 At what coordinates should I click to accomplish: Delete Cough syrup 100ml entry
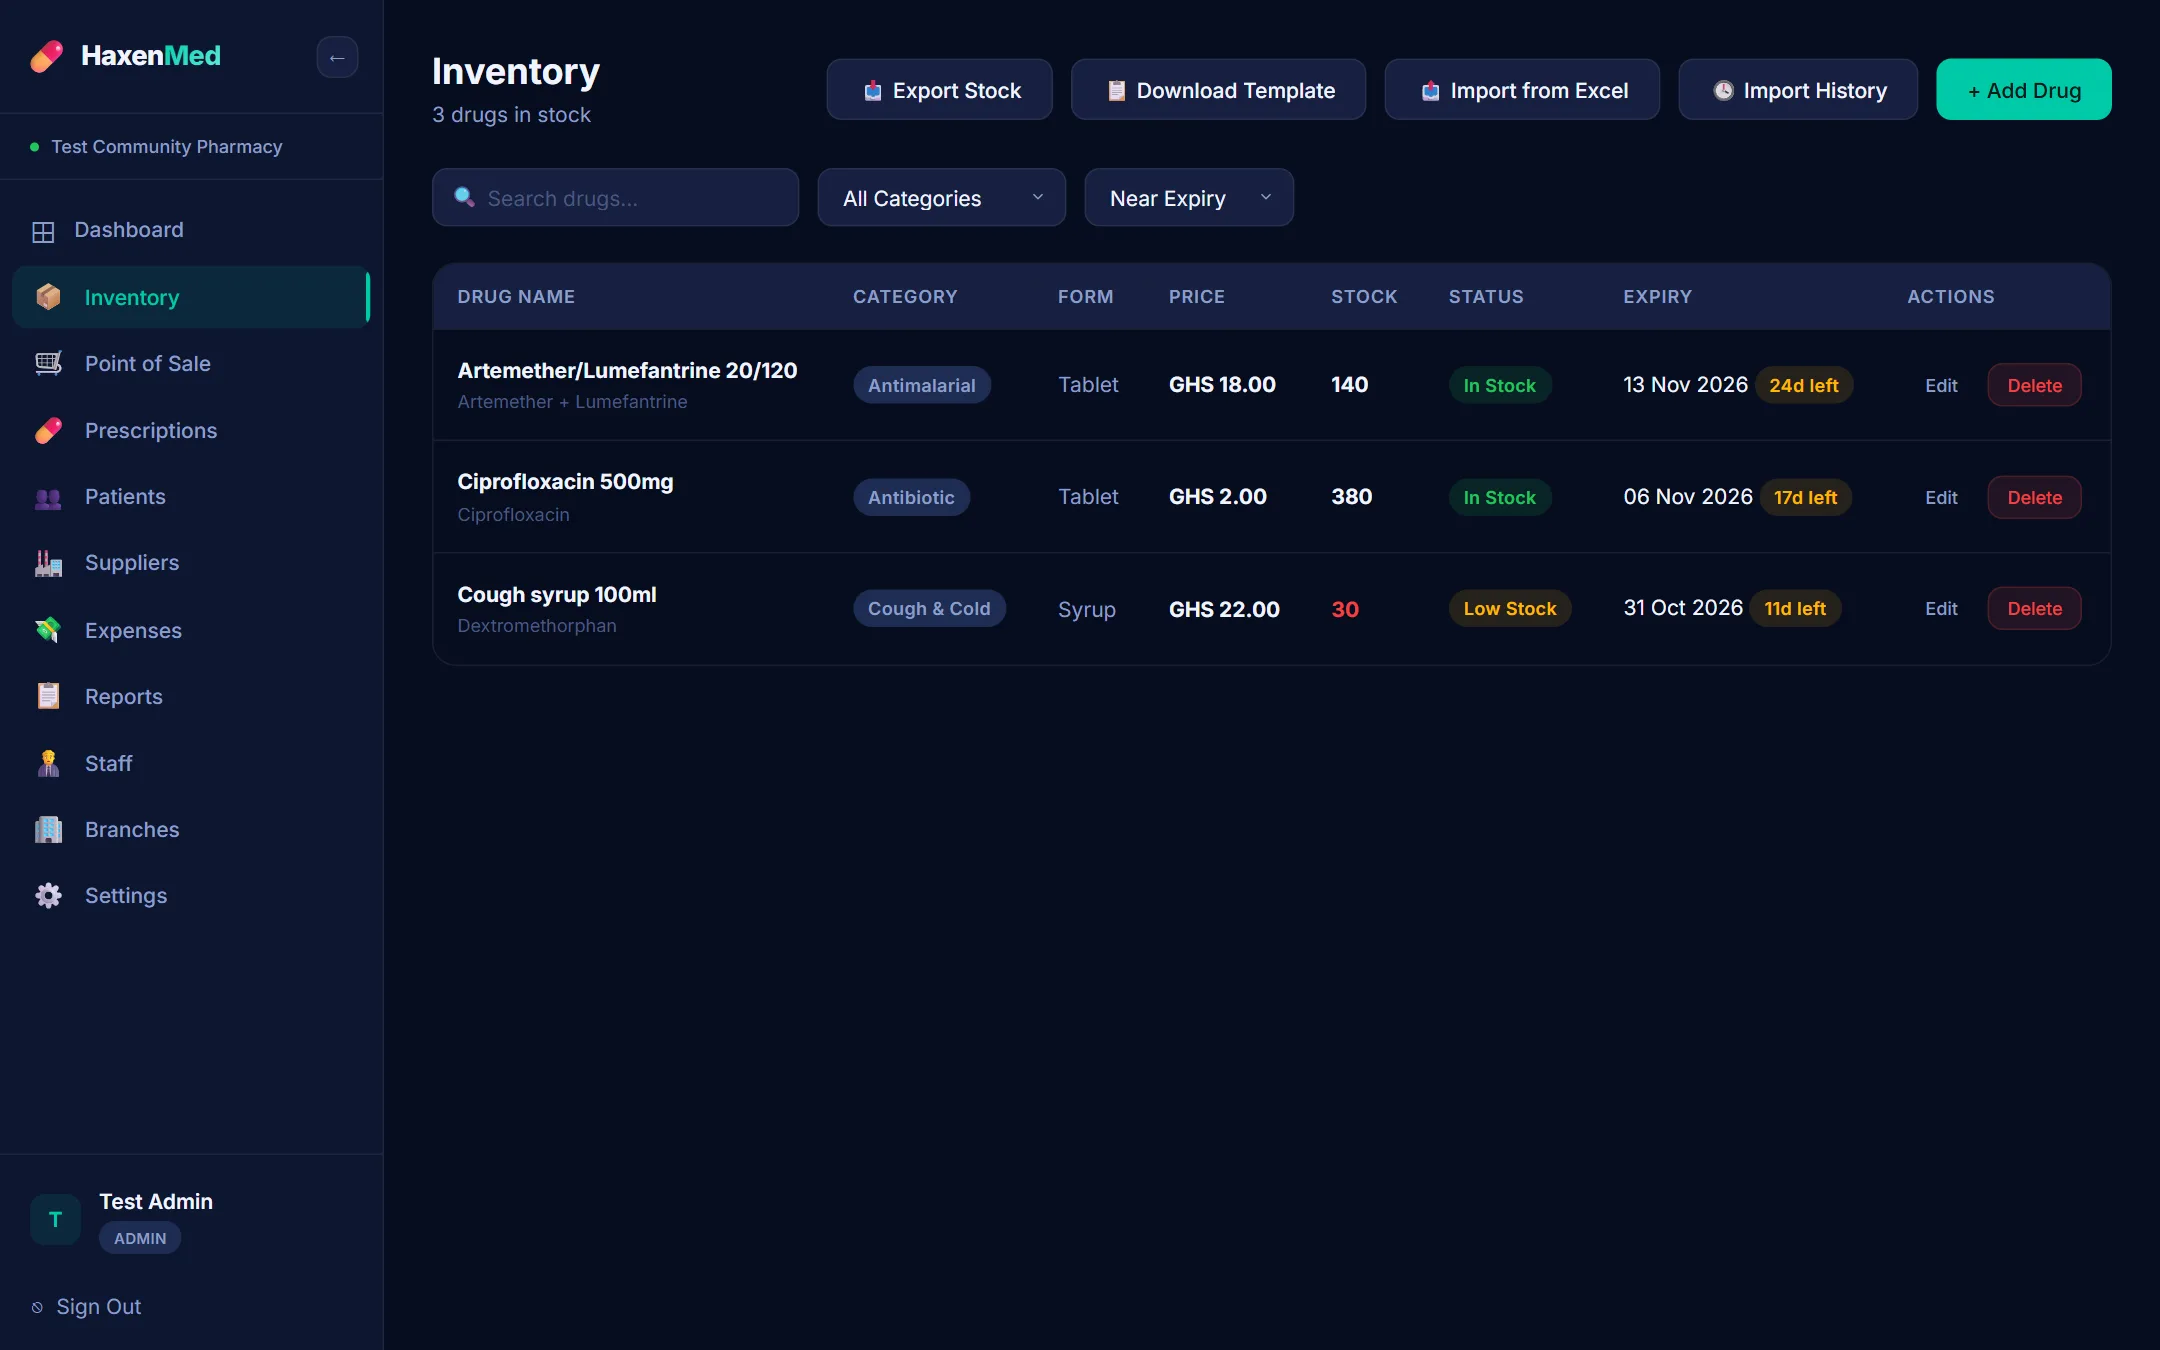[x=2034, y=608]
